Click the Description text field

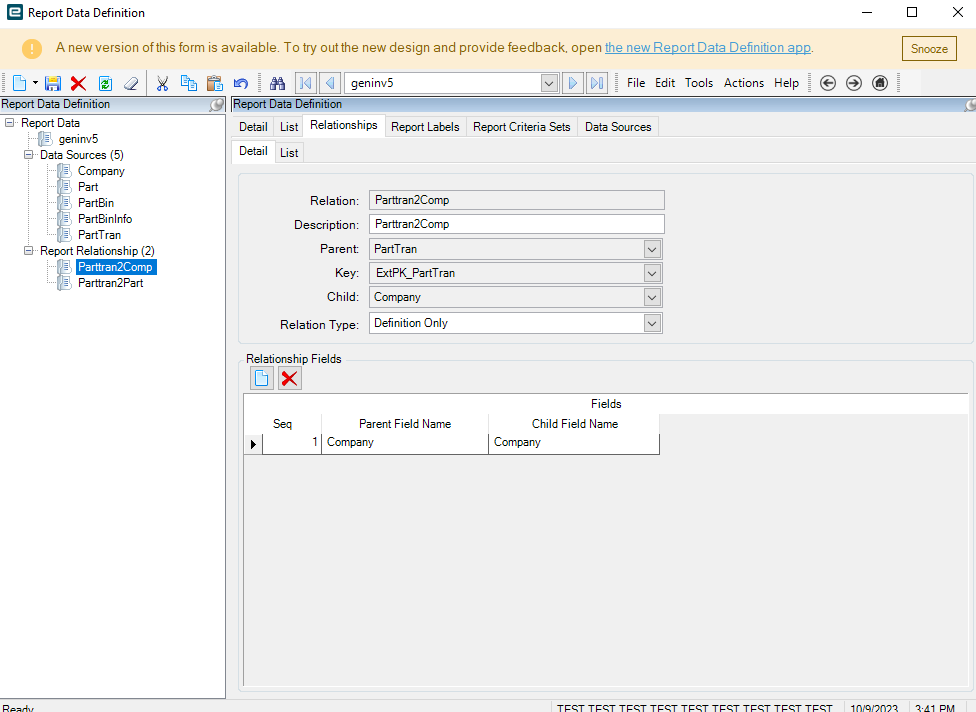click(x=516, y=224)
